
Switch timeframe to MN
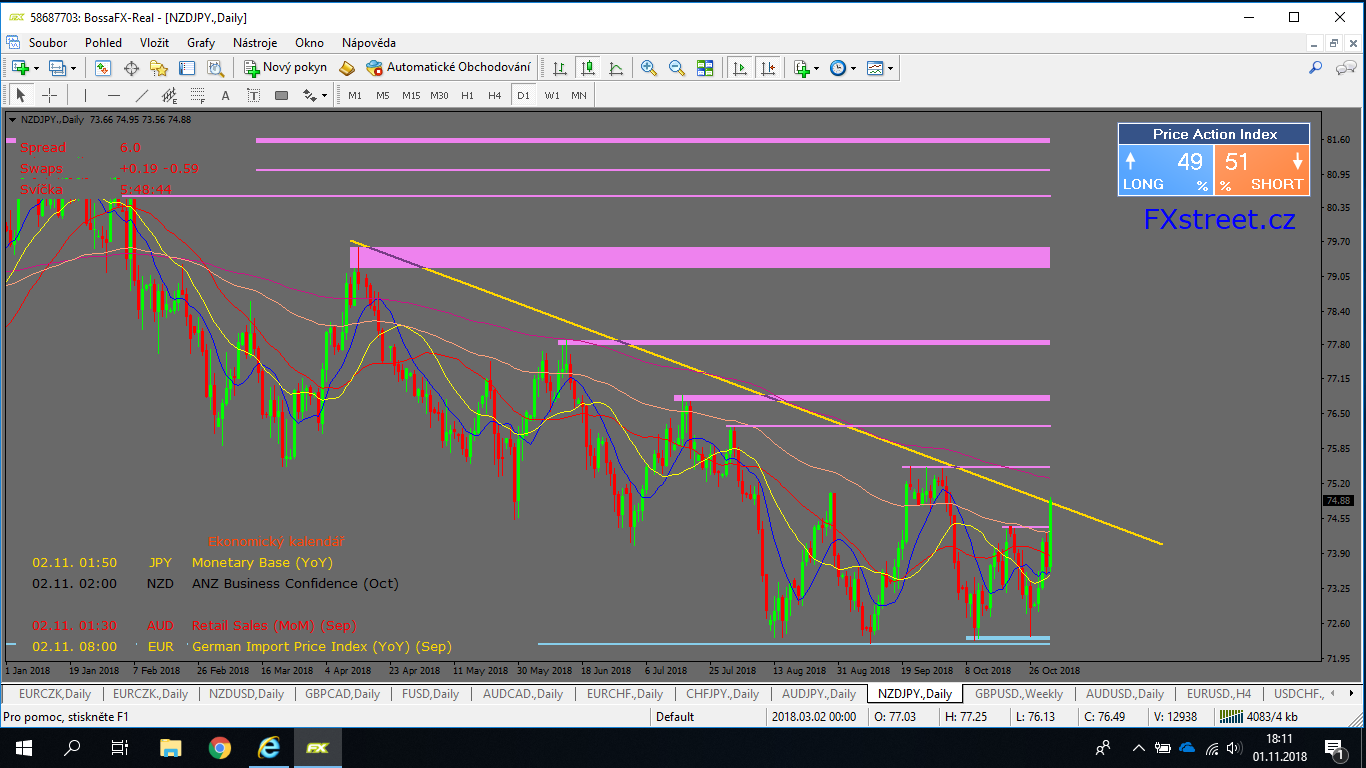[x=579, y=95]
